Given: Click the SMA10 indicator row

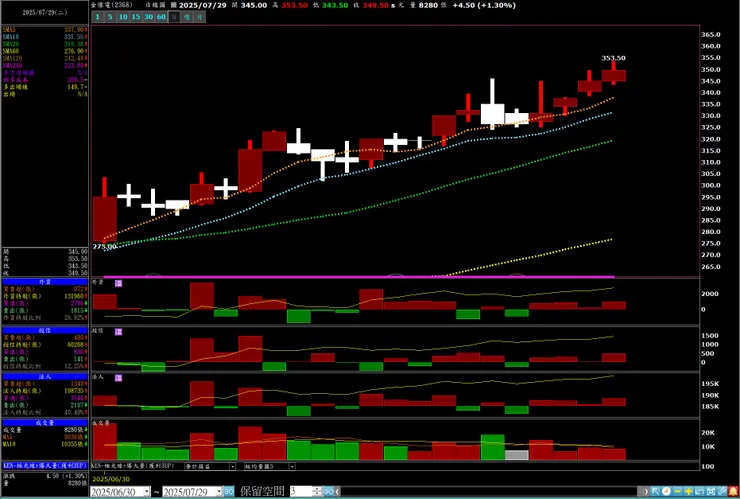Looking at the screenshot, I should click(x=45, y=37).
